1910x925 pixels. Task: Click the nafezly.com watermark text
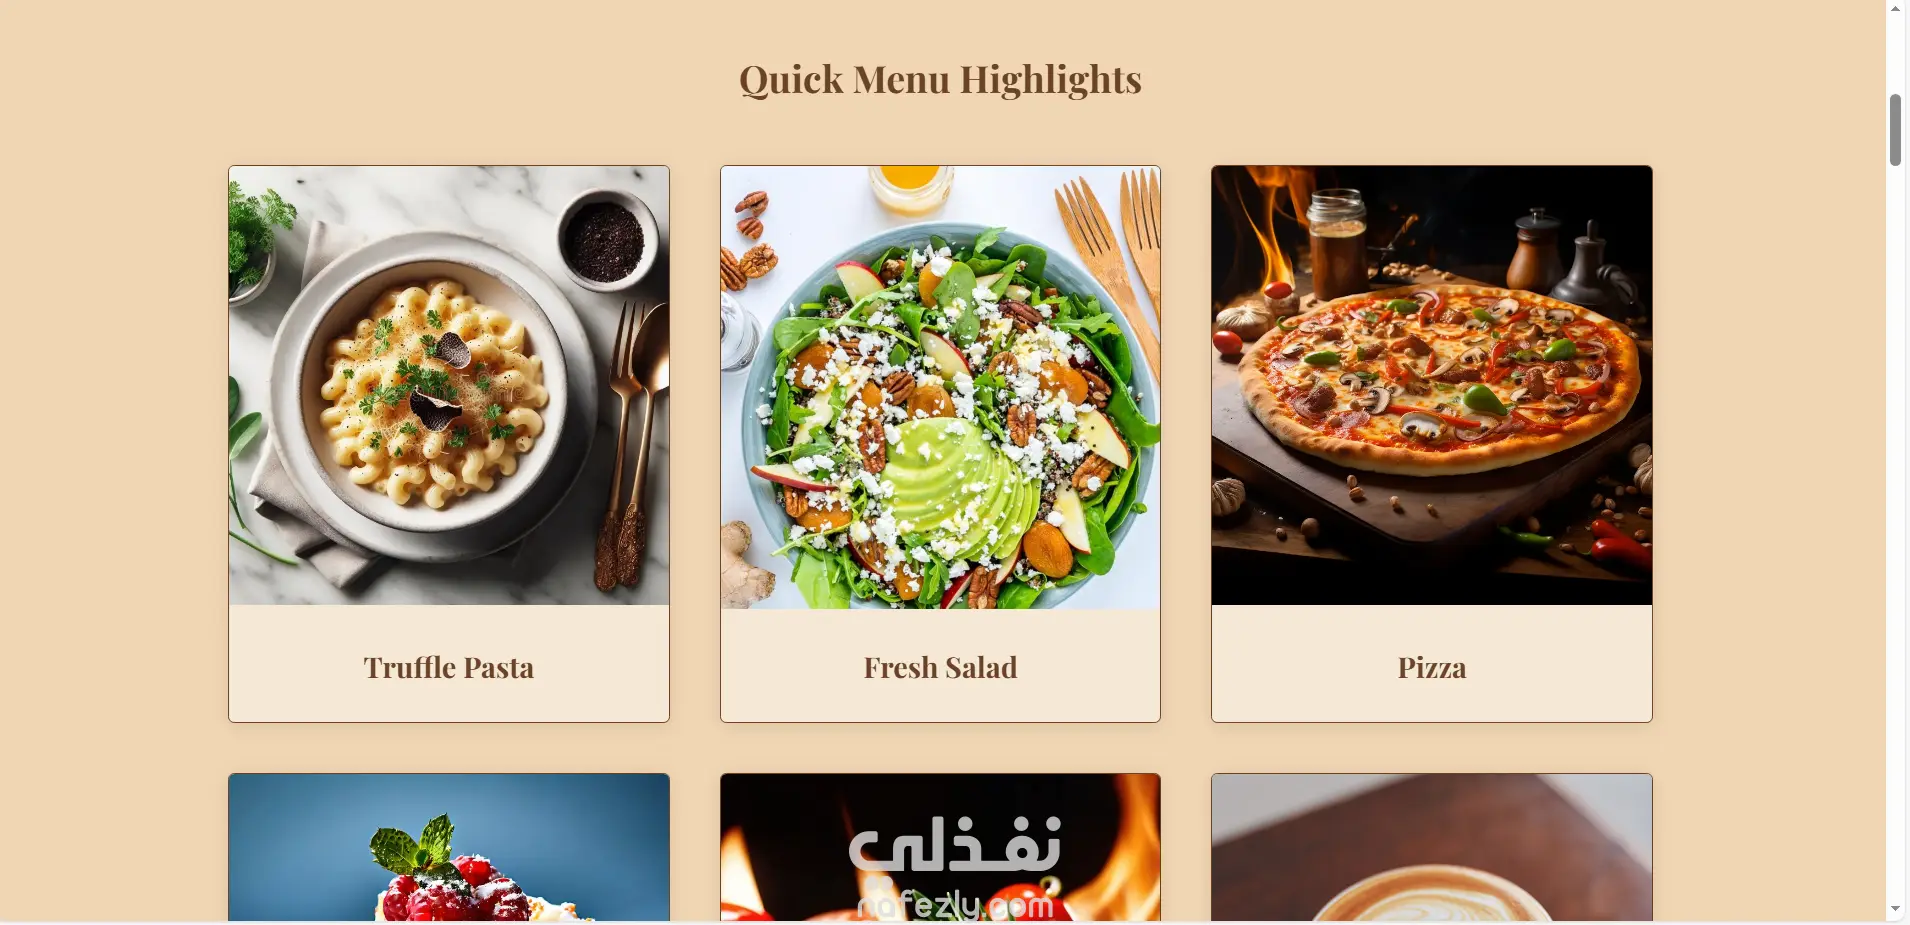pyautogui.click(x=955, y=905)
